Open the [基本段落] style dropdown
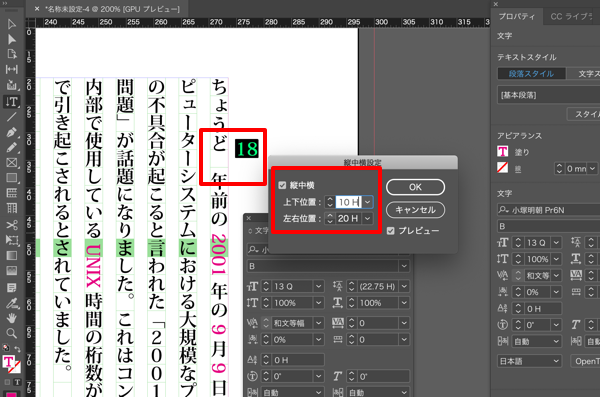600x397 pixels. [549, 95]
